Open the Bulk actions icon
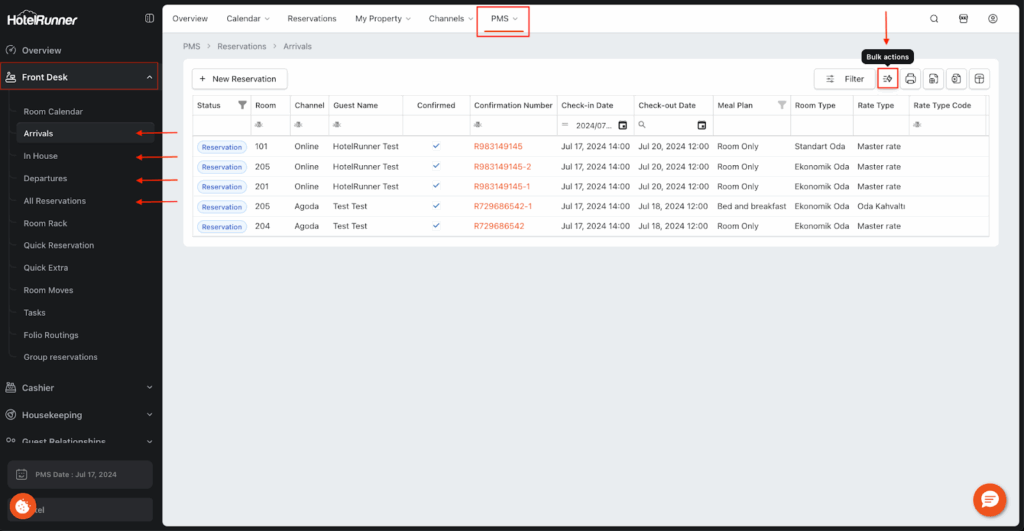The image size is (1024, 531). click(x=887, y=79)
